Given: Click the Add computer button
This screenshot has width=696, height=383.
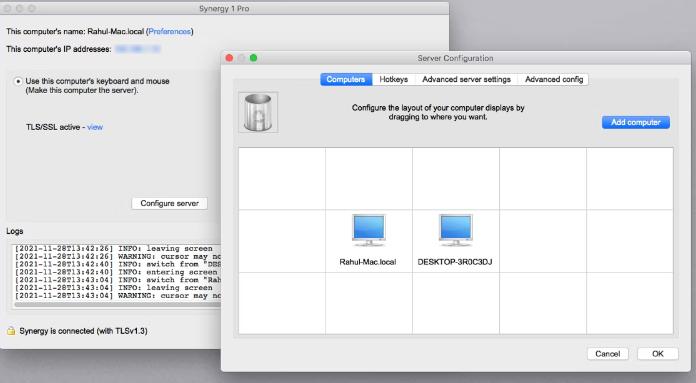Looking at the screenshot, I should tap(636, 122).
